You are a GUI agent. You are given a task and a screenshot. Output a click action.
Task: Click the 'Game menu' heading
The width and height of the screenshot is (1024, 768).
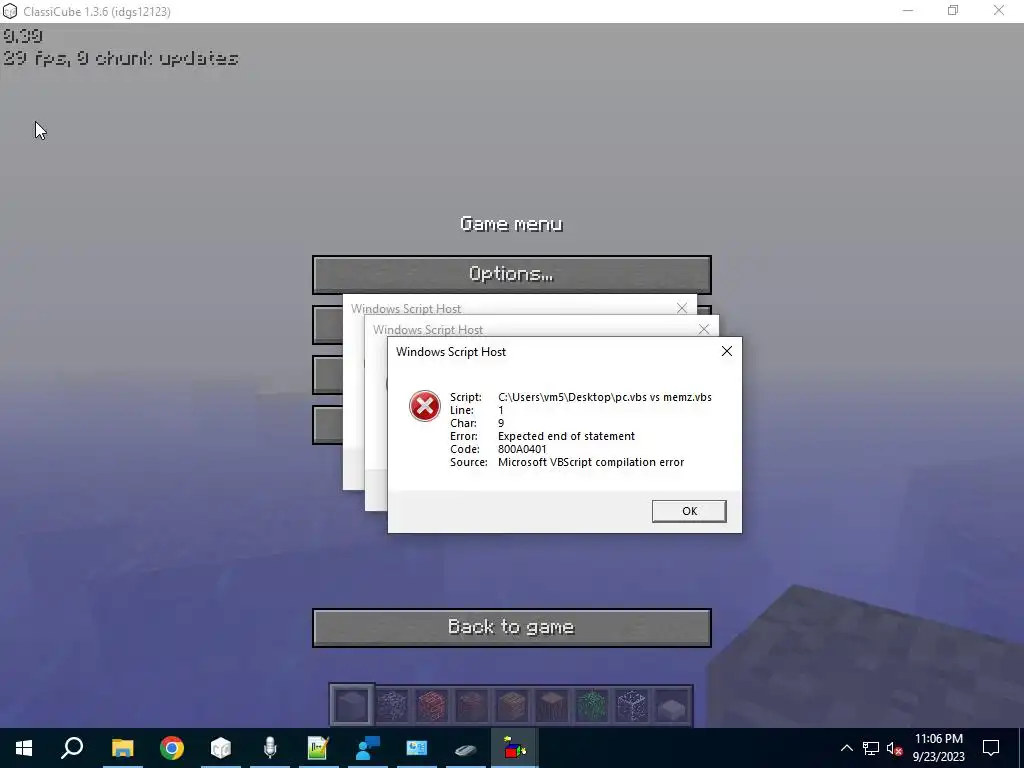(511, 224)
